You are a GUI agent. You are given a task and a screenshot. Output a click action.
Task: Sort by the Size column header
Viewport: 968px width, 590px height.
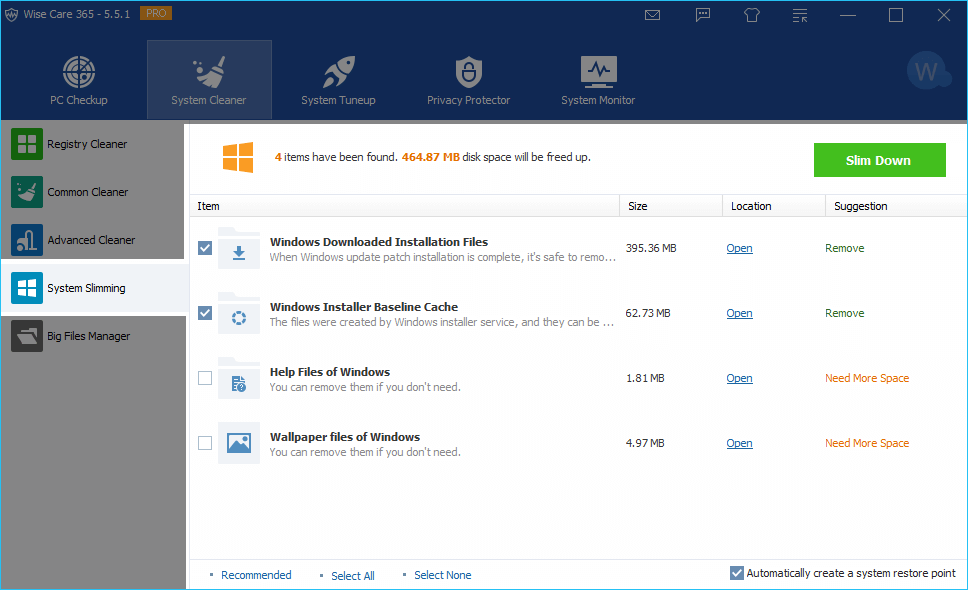(x=671, y=206)
